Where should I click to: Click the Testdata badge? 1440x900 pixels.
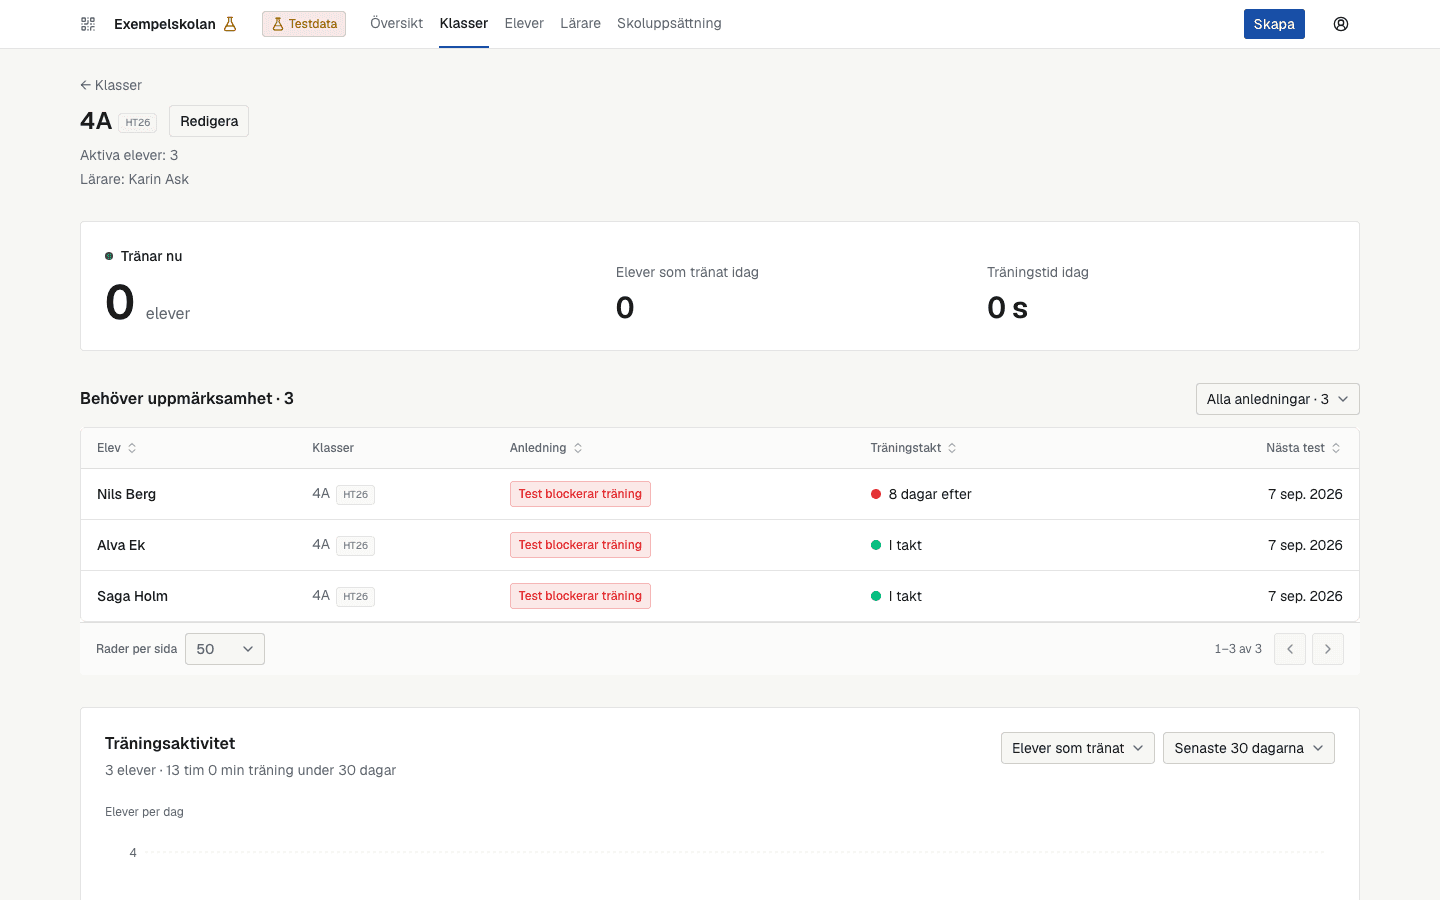click(x=304, y=24)
